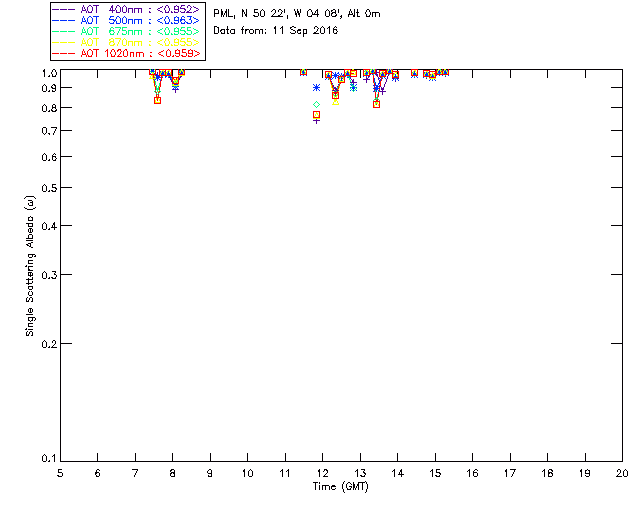The height and width of the screenshot is (512, 640).
Task: Click the hour 20 x-axis tick label
Action: [622, 473]
